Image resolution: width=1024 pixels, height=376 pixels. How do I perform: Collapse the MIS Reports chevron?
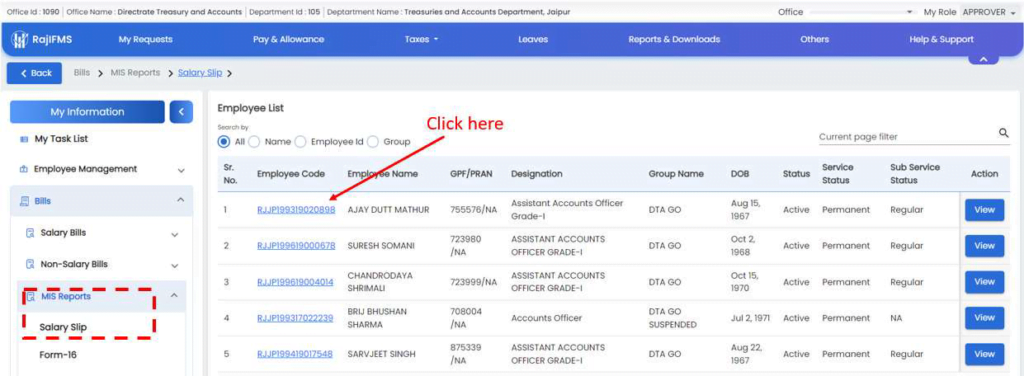(174, 295)
